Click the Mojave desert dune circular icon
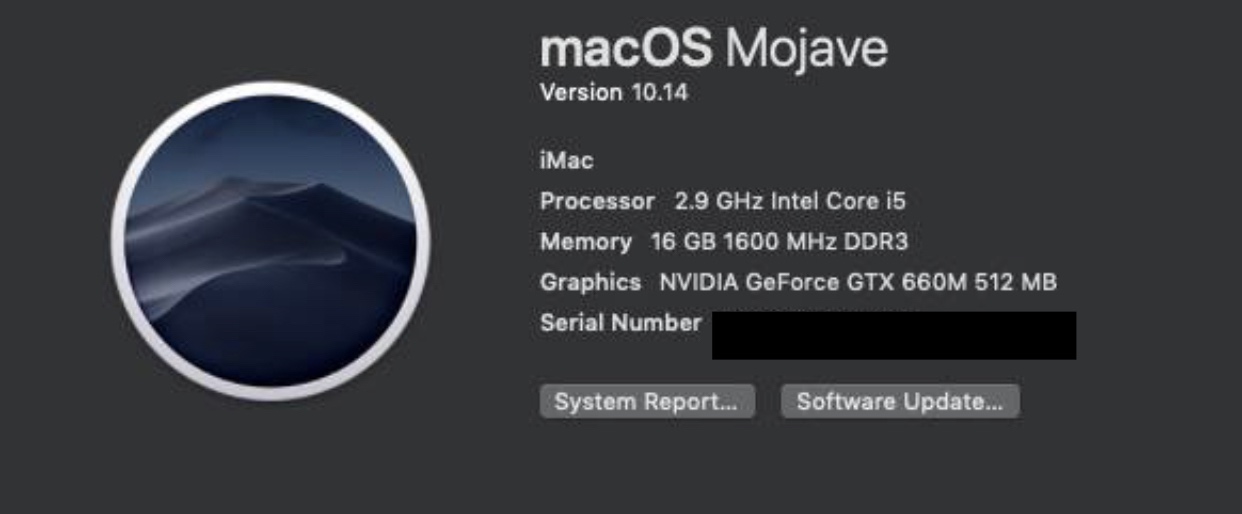1242x514 pixels. coord(271,240)
